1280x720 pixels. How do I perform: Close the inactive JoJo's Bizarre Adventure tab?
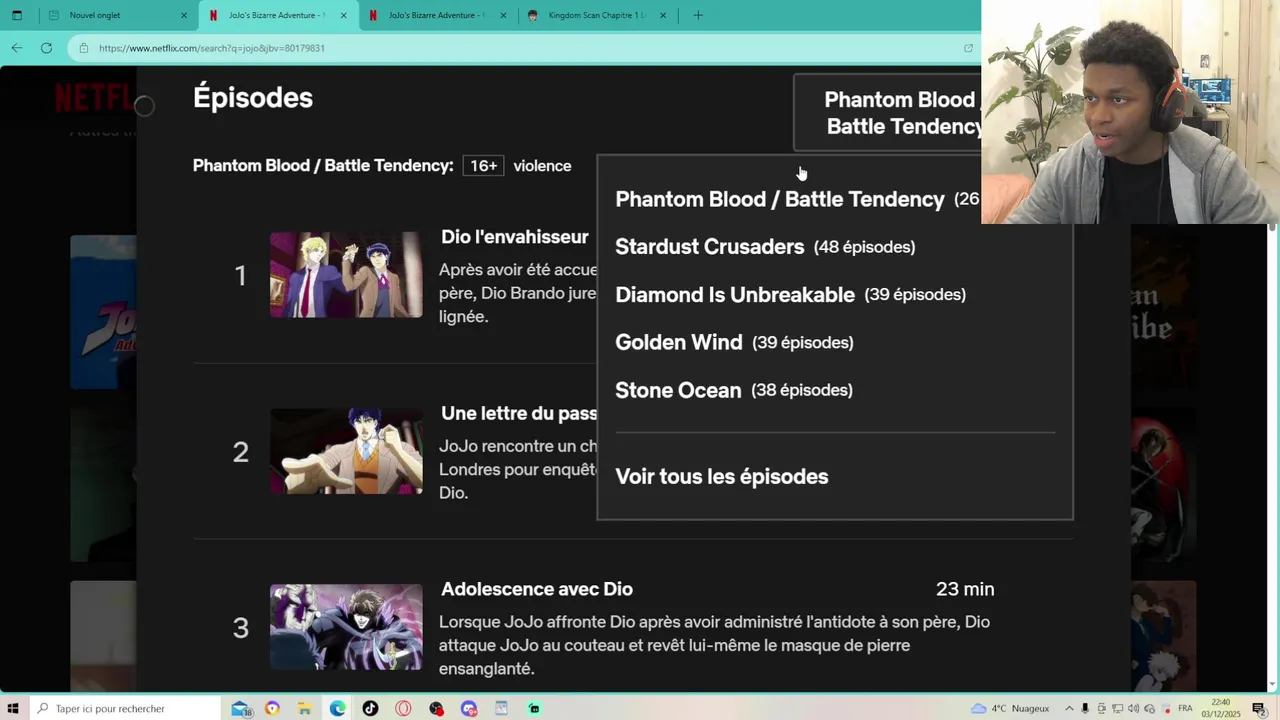point(503,15)
